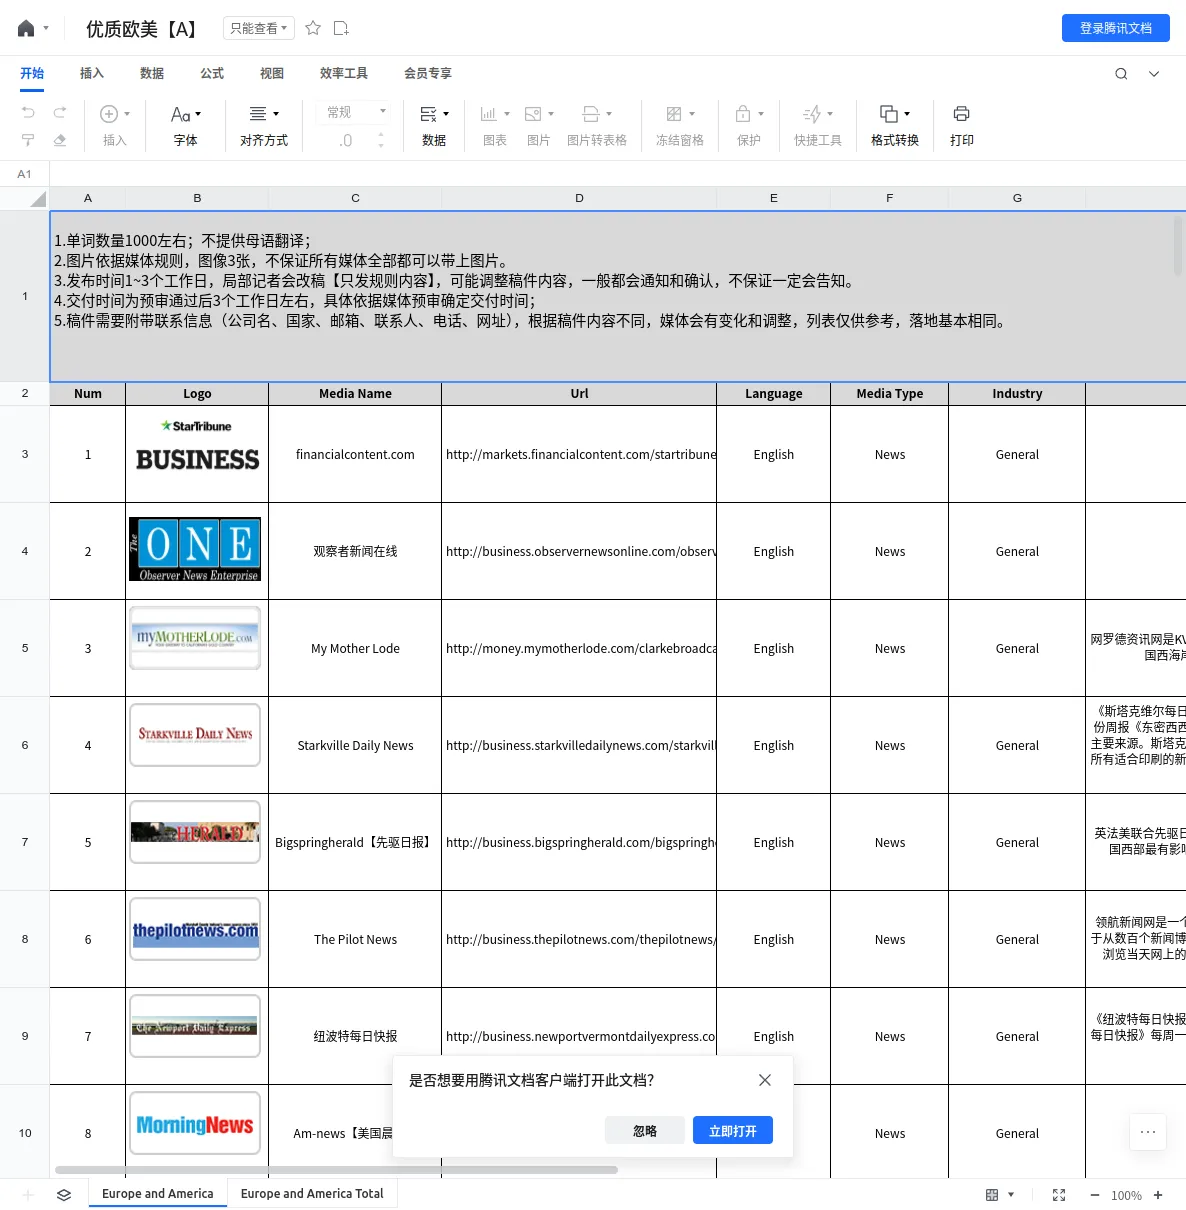Click the horizontal scrollbar

pos(337,1169)
